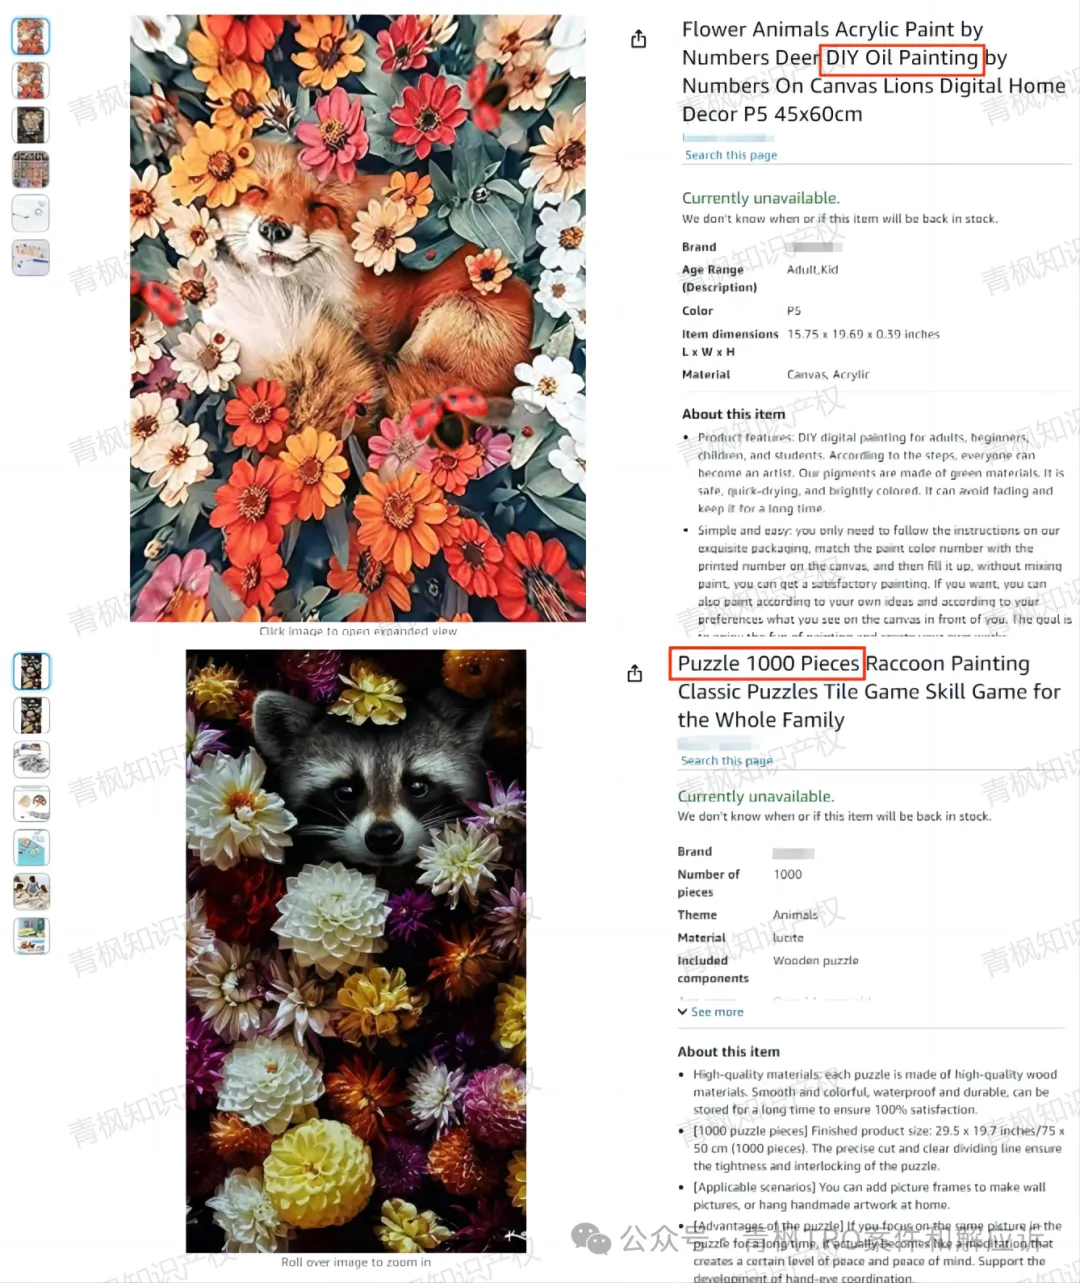Screen dimensions: 1080x1283
Task: Click share icon beside fox painting listing
Action: click(639, 39)
